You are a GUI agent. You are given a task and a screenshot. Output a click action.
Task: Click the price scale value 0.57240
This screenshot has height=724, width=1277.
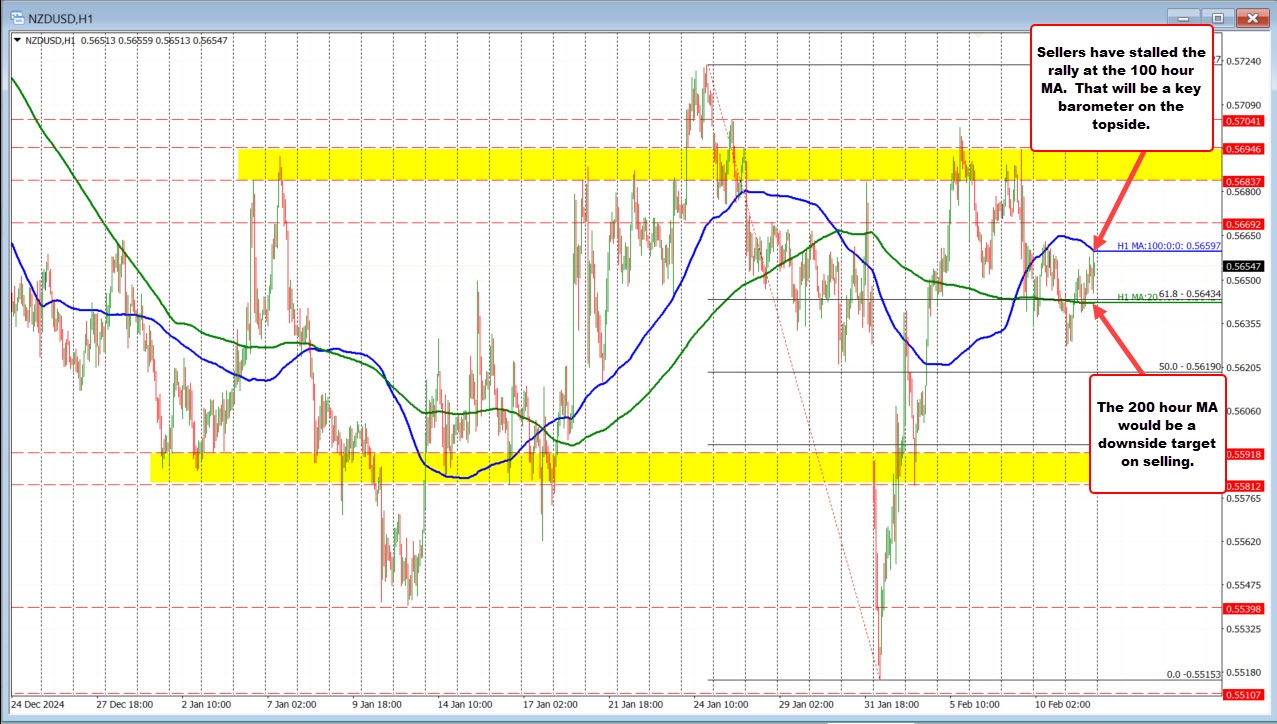(x=1245, y=61)
